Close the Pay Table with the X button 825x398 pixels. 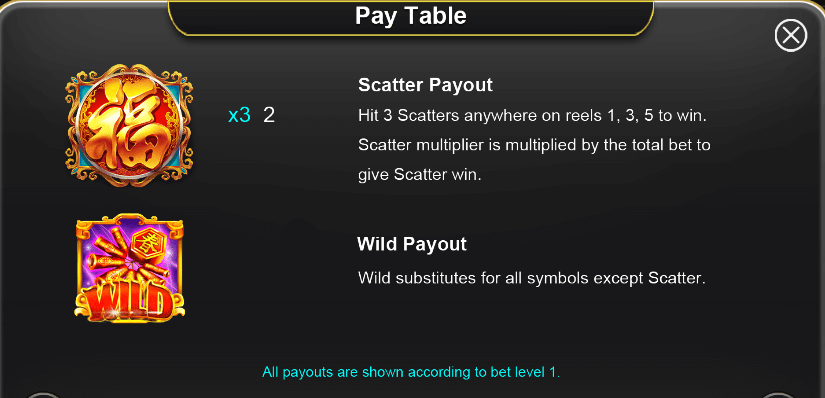pos(790,36)
